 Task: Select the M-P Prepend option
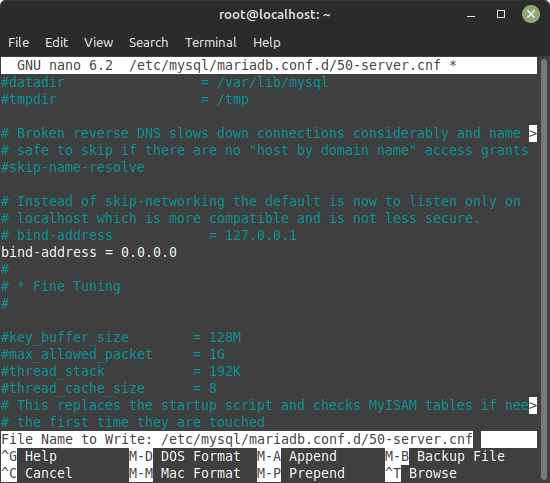tap(301, 473)
